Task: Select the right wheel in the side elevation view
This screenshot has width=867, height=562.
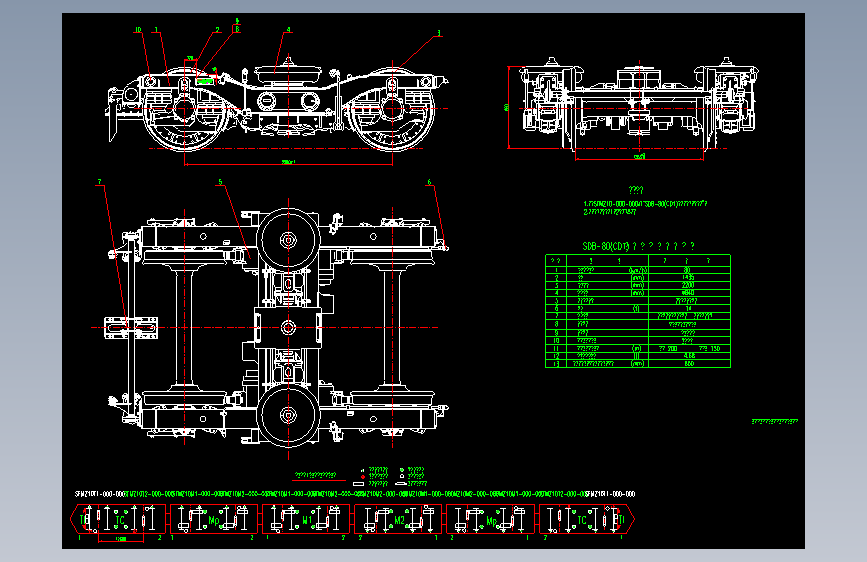Action: click(392, 109)
